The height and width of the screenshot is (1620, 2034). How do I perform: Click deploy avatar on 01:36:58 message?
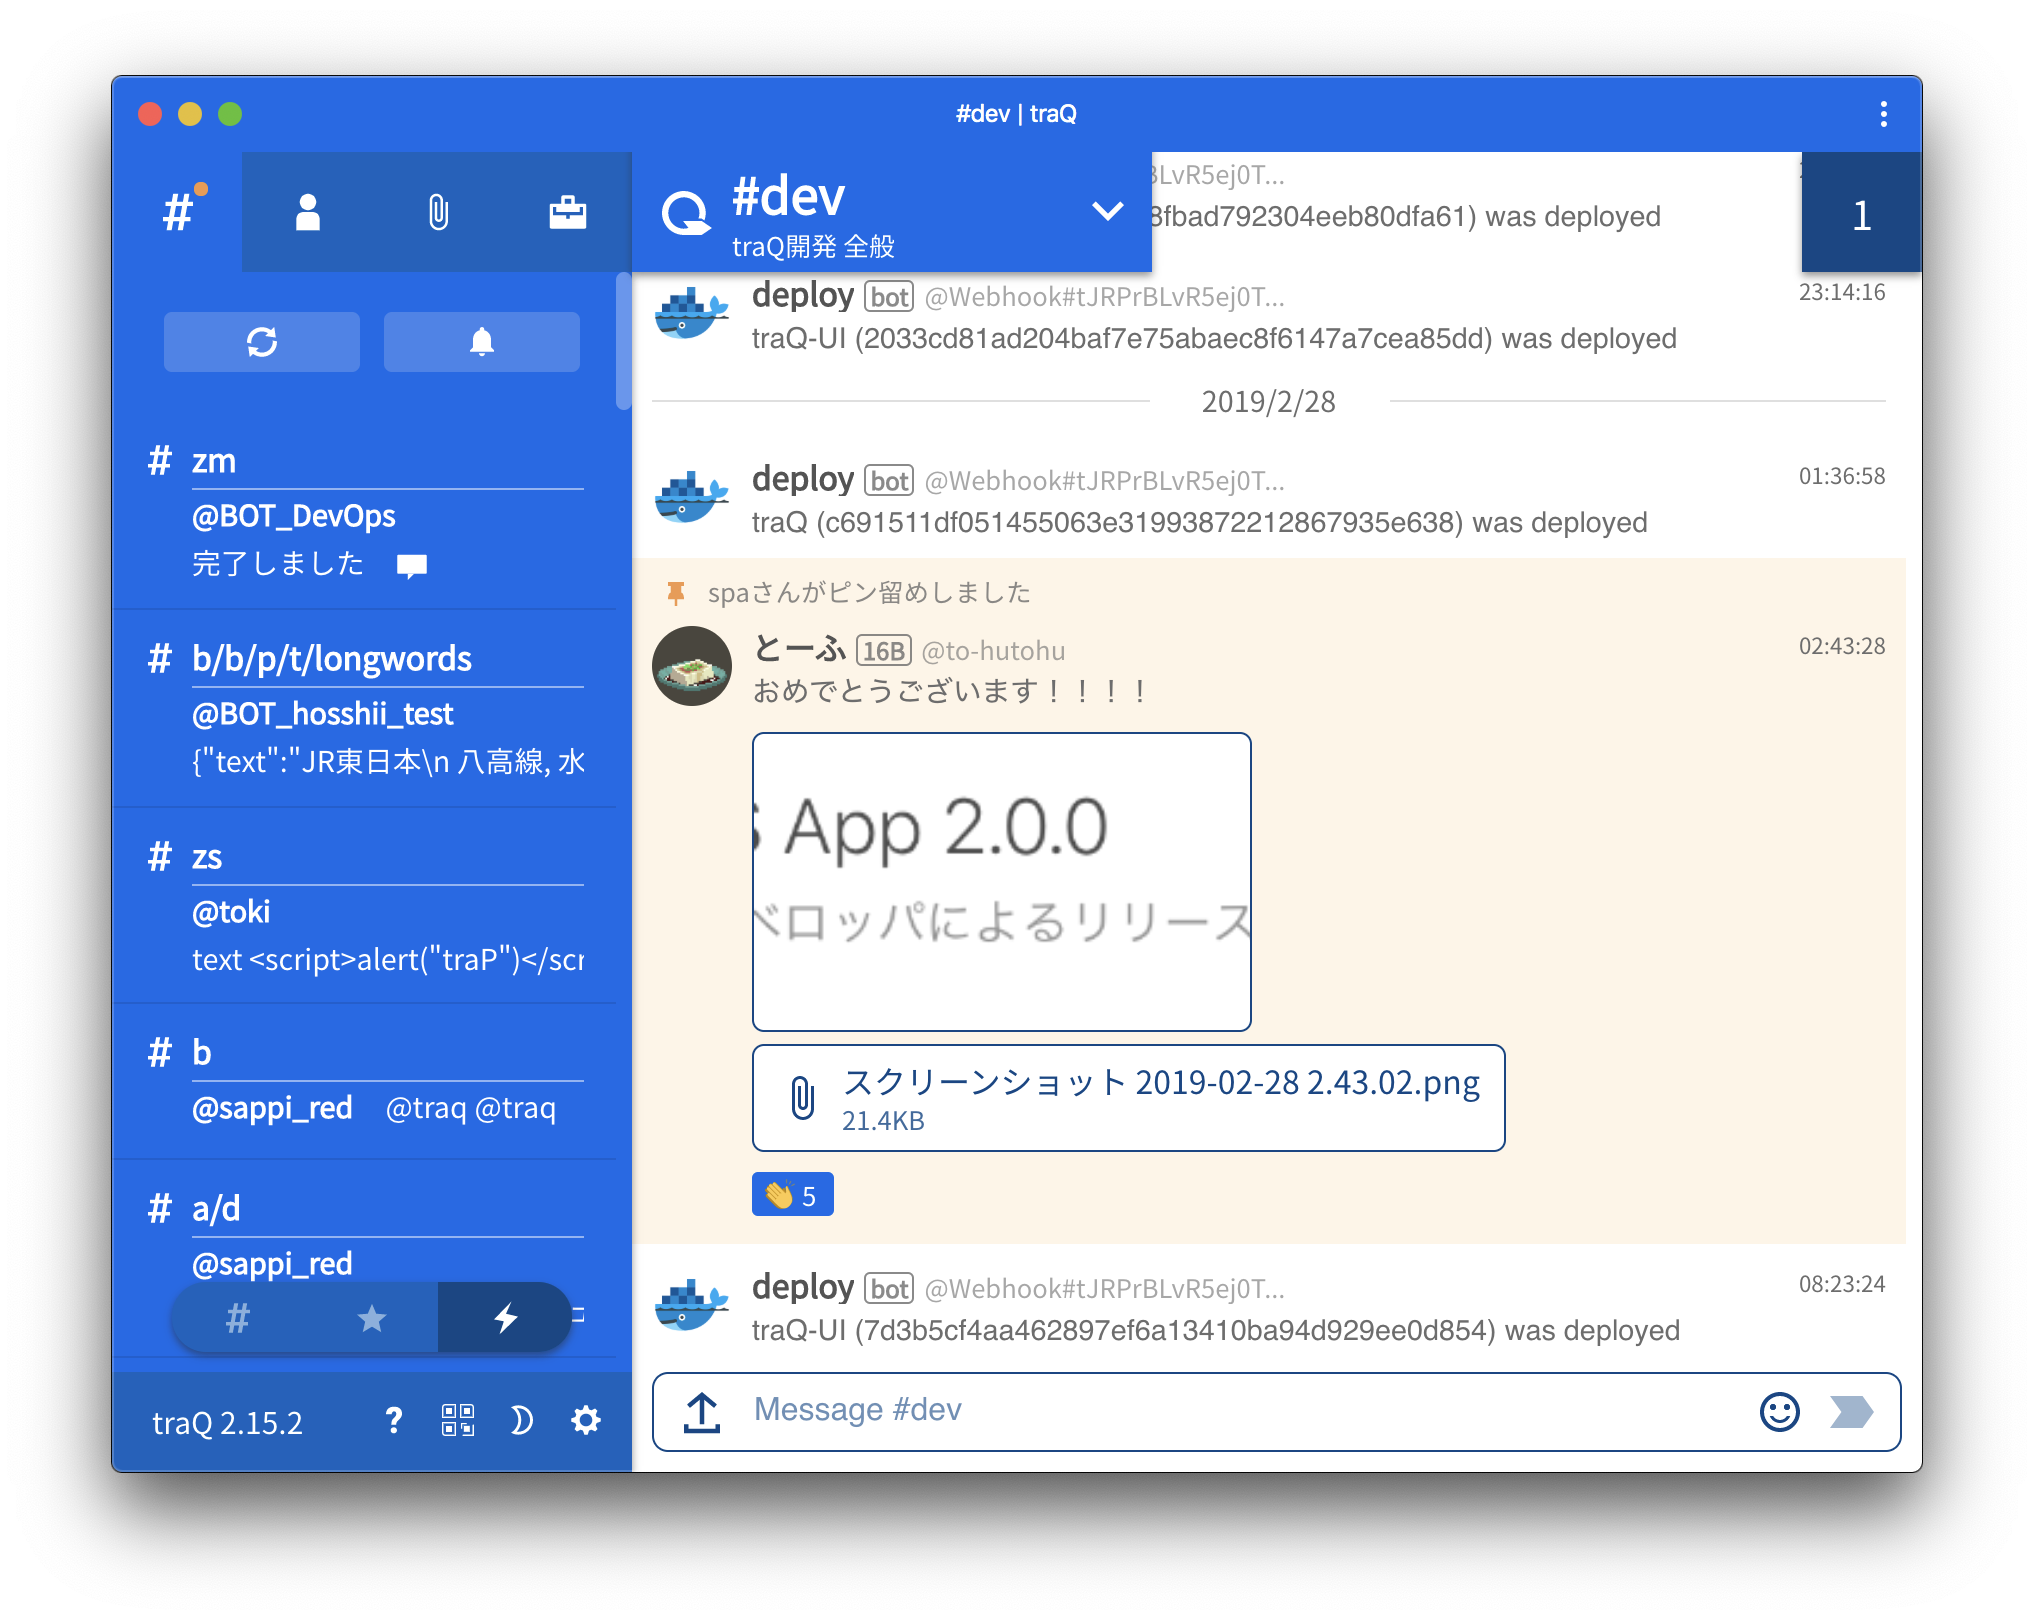pyautogui.click(x=691, y=498)
